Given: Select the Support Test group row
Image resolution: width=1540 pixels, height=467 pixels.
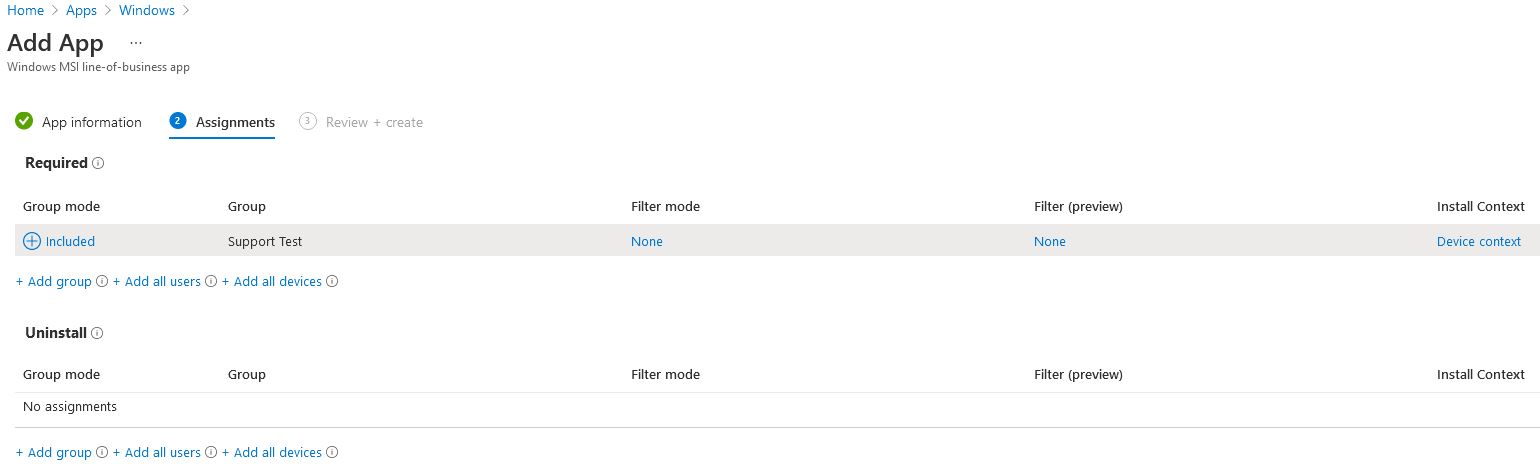Looking at the screenshot, I should click(x=770, y=241).
